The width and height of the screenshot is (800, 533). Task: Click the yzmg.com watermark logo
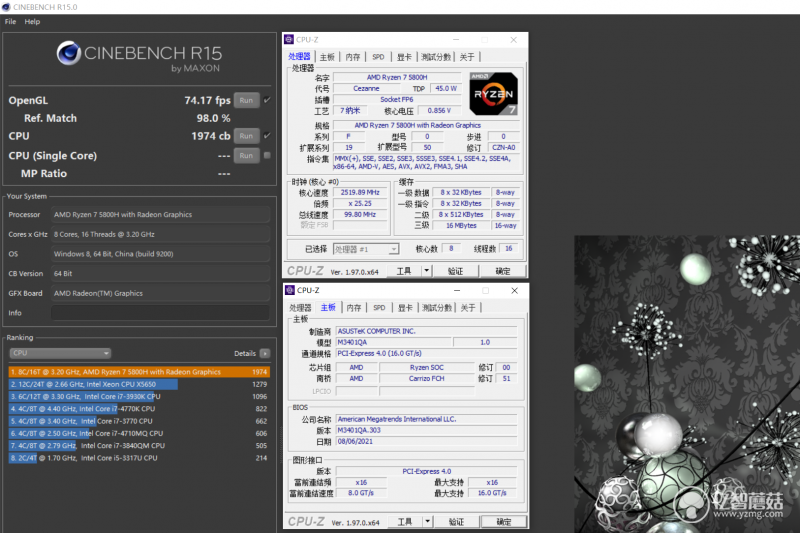(x=730, y=500)
